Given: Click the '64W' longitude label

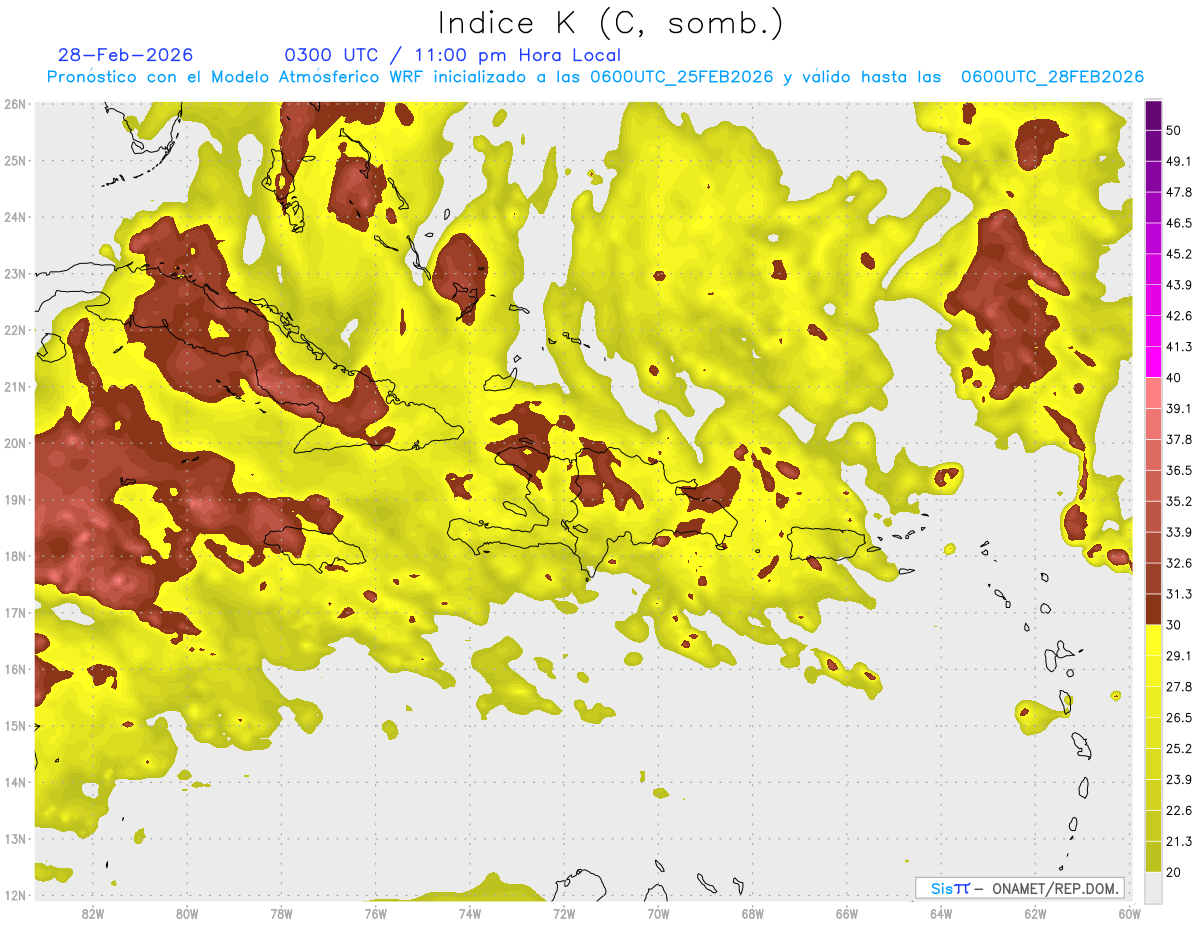Looking at the screenshot, I should tap(941, 913).
